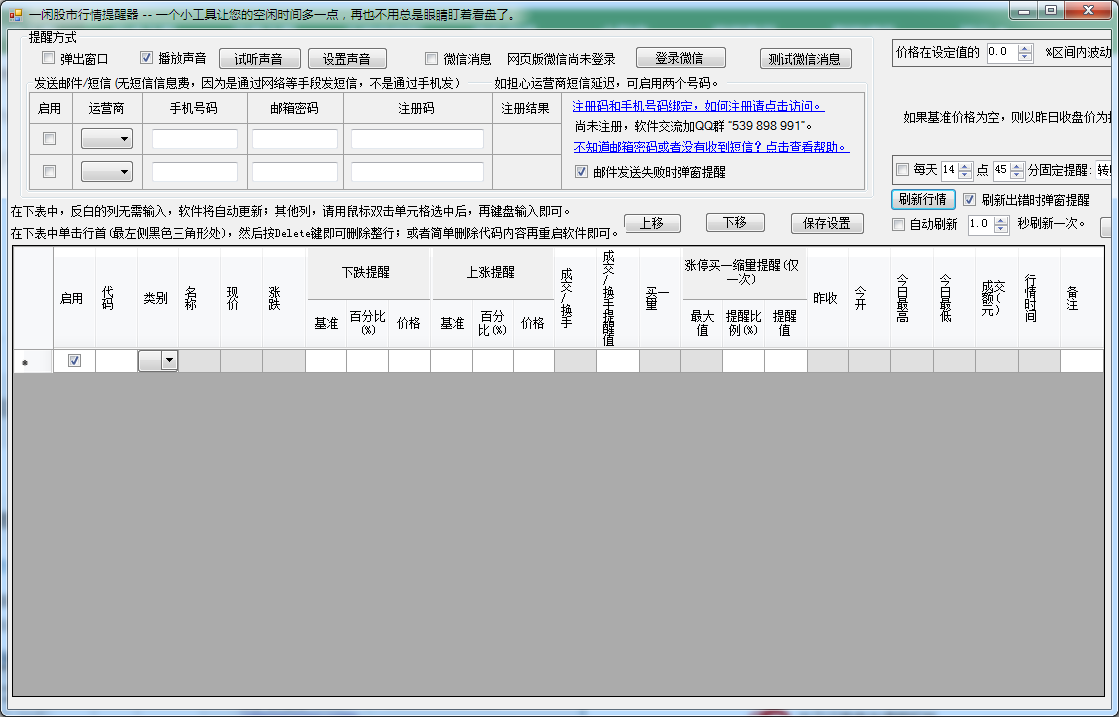Click second row 注册码 input field
Viewport: 1119px width, 717px height.
tap(417, 171)
